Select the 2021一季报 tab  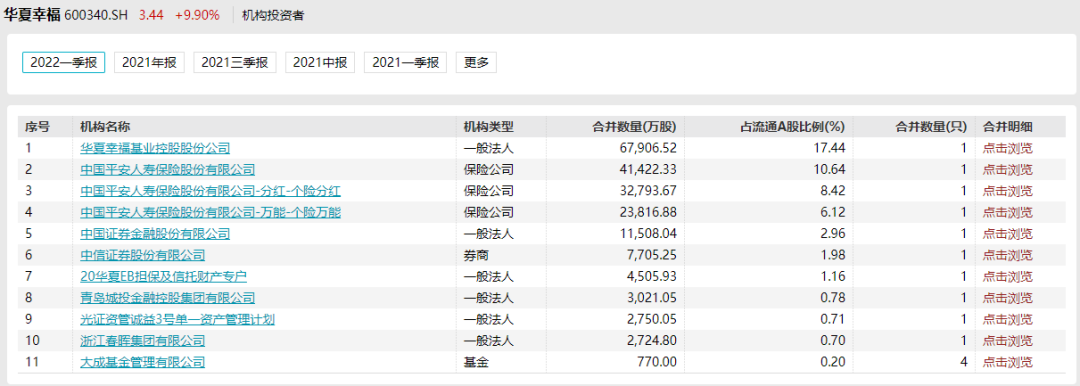point(406,62)
